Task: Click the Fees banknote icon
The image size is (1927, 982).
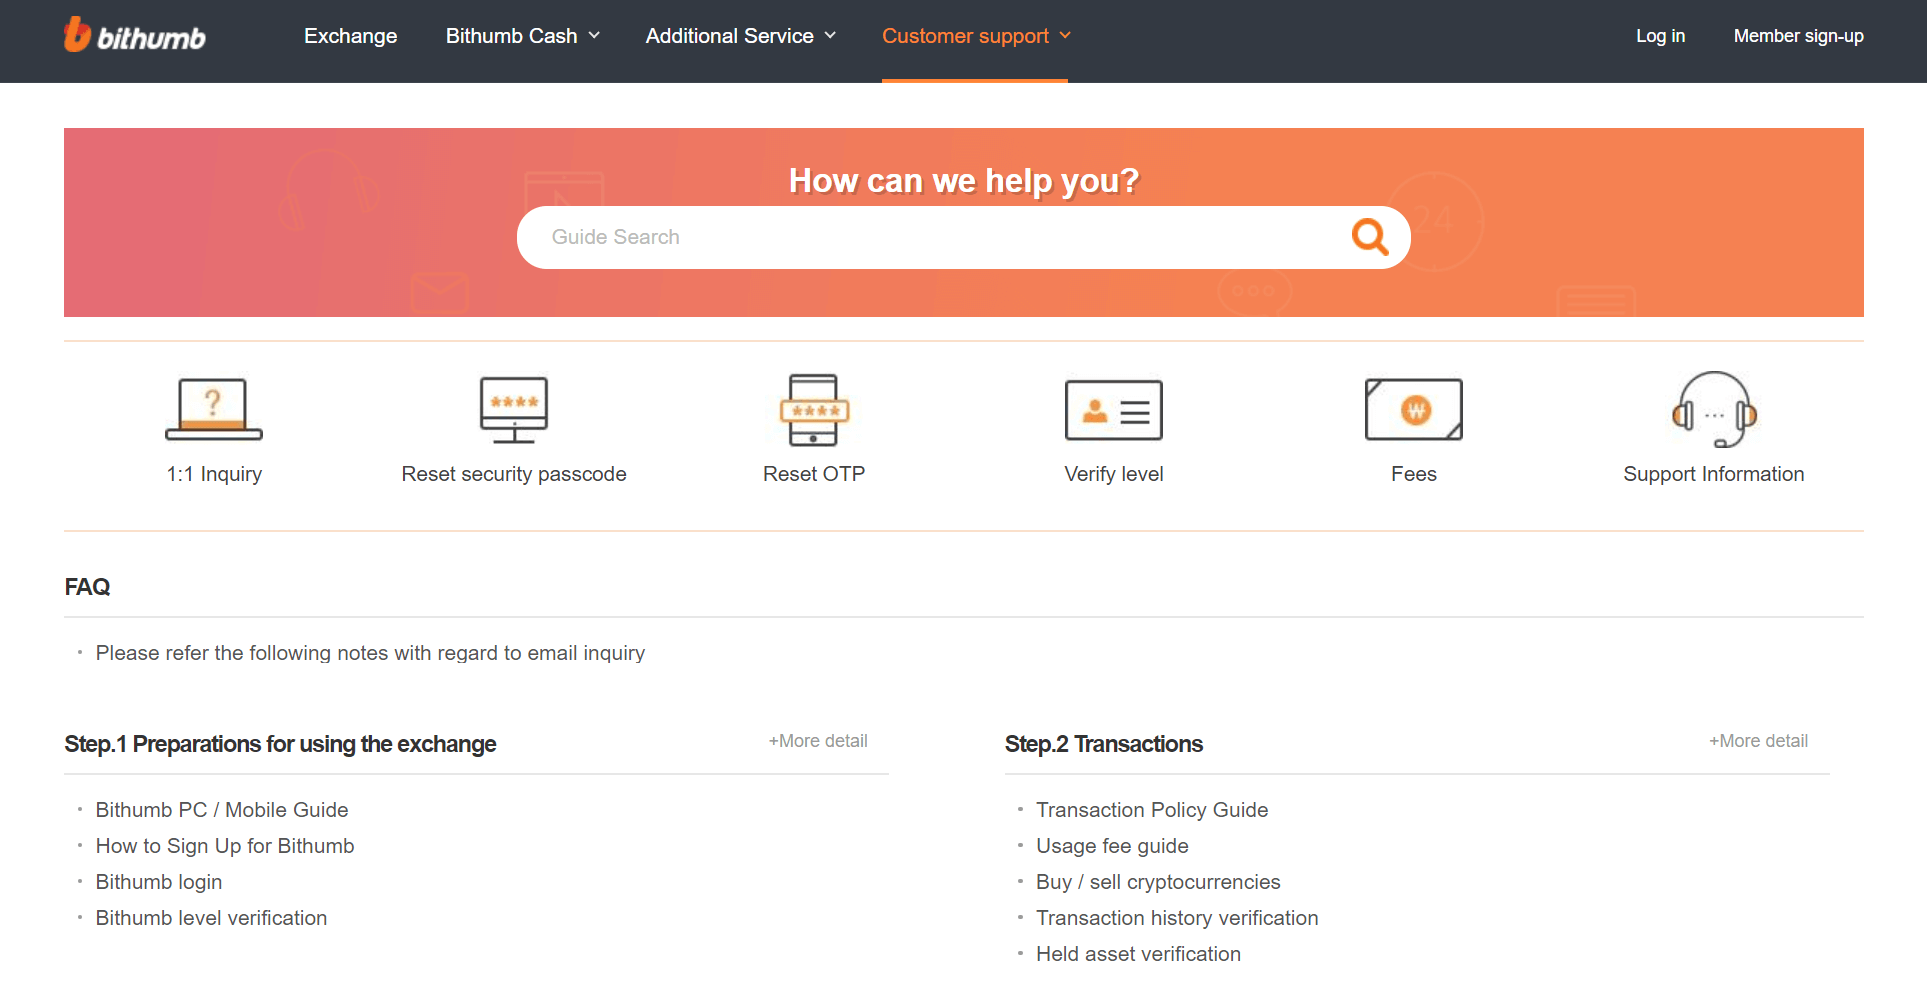Action: click(x=1414, y=409)
